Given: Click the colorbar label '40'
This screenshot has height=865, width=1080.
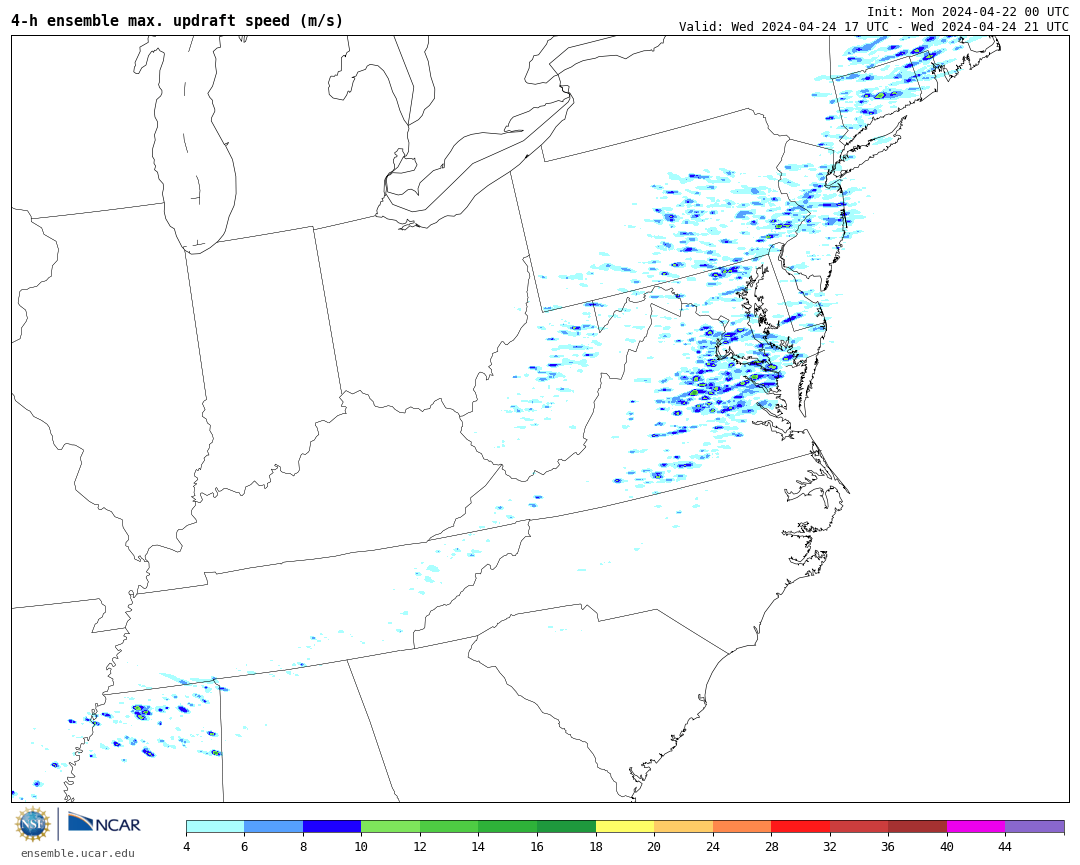Looking at the screenshot, I should click(x=947, y=846).
